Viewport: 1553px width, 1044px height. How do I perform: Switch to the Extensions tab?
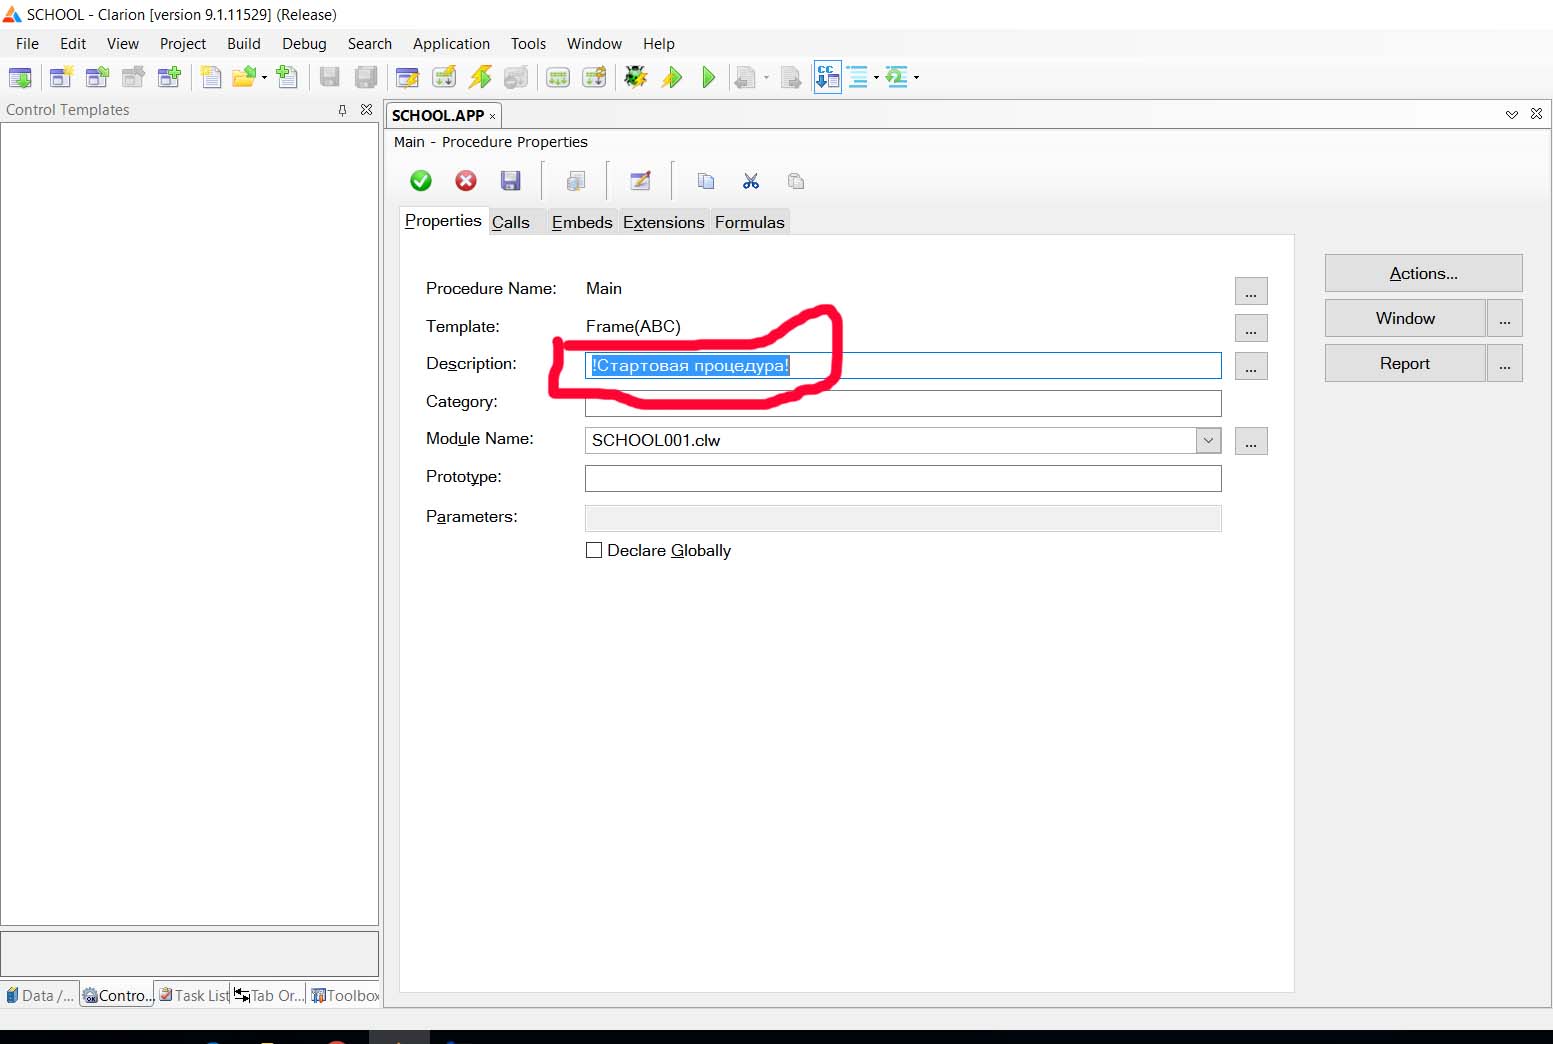tap(663, 222)
